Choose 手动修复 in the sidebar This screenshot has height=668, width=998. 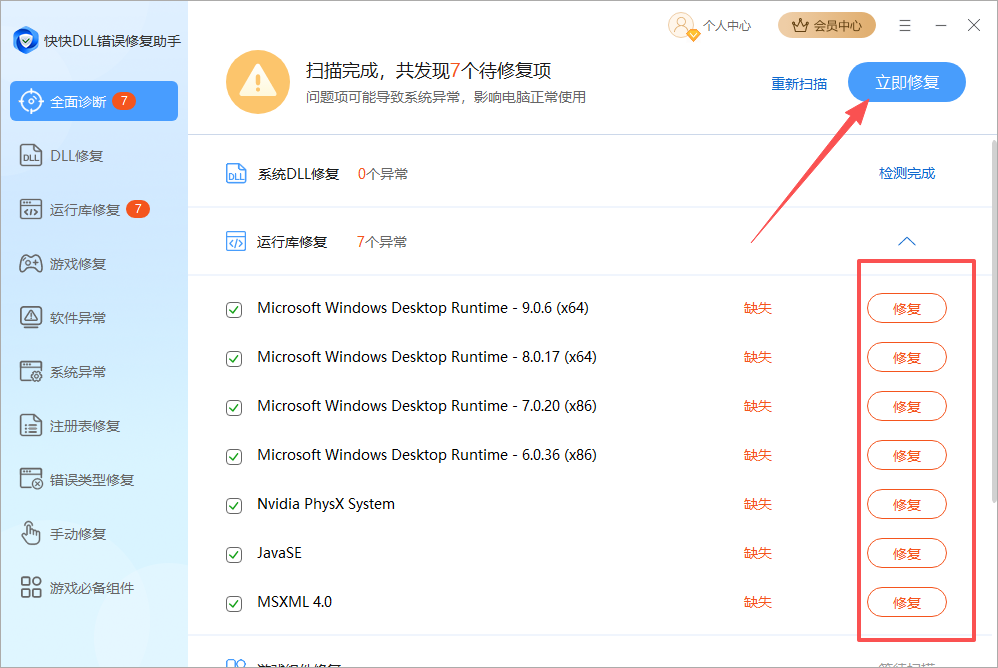[x=62, y=534]
